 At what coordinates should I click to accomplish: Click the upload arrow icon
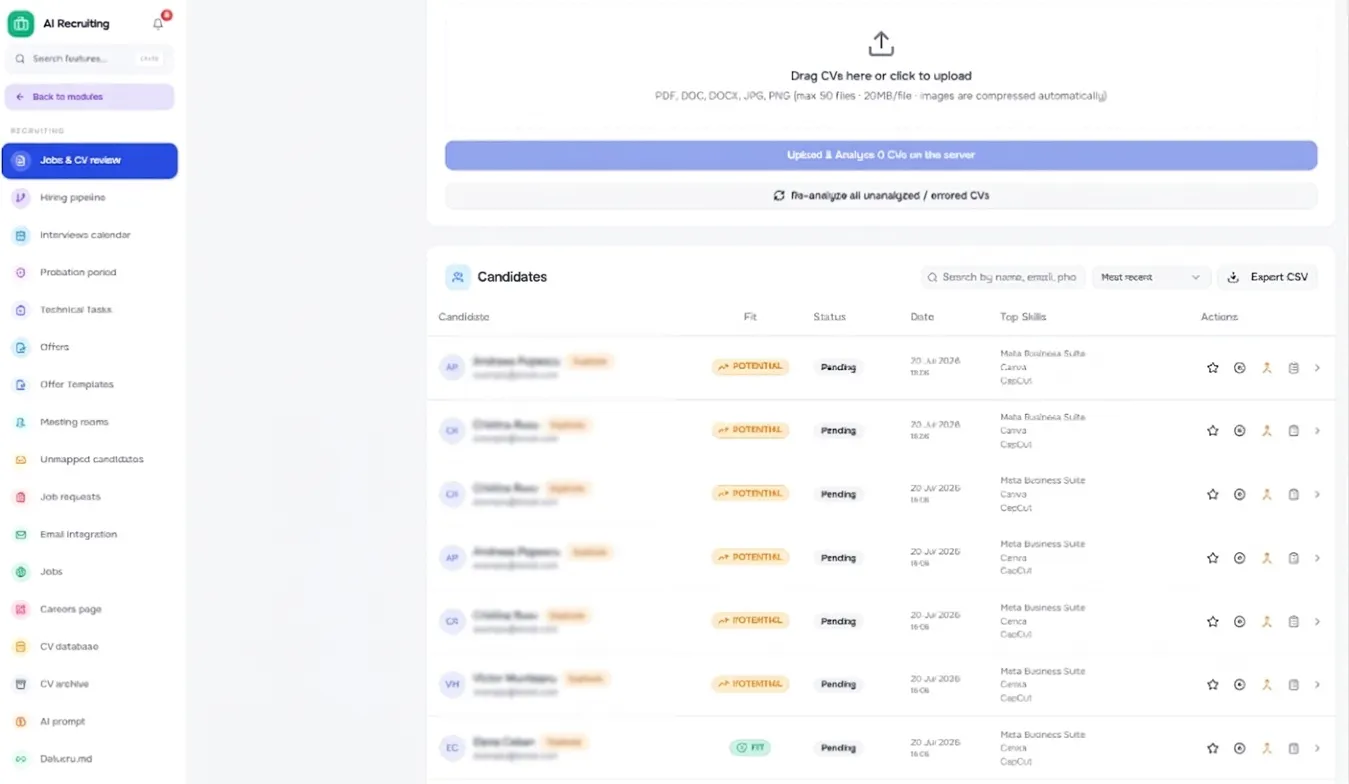click(x=881, y=44)
